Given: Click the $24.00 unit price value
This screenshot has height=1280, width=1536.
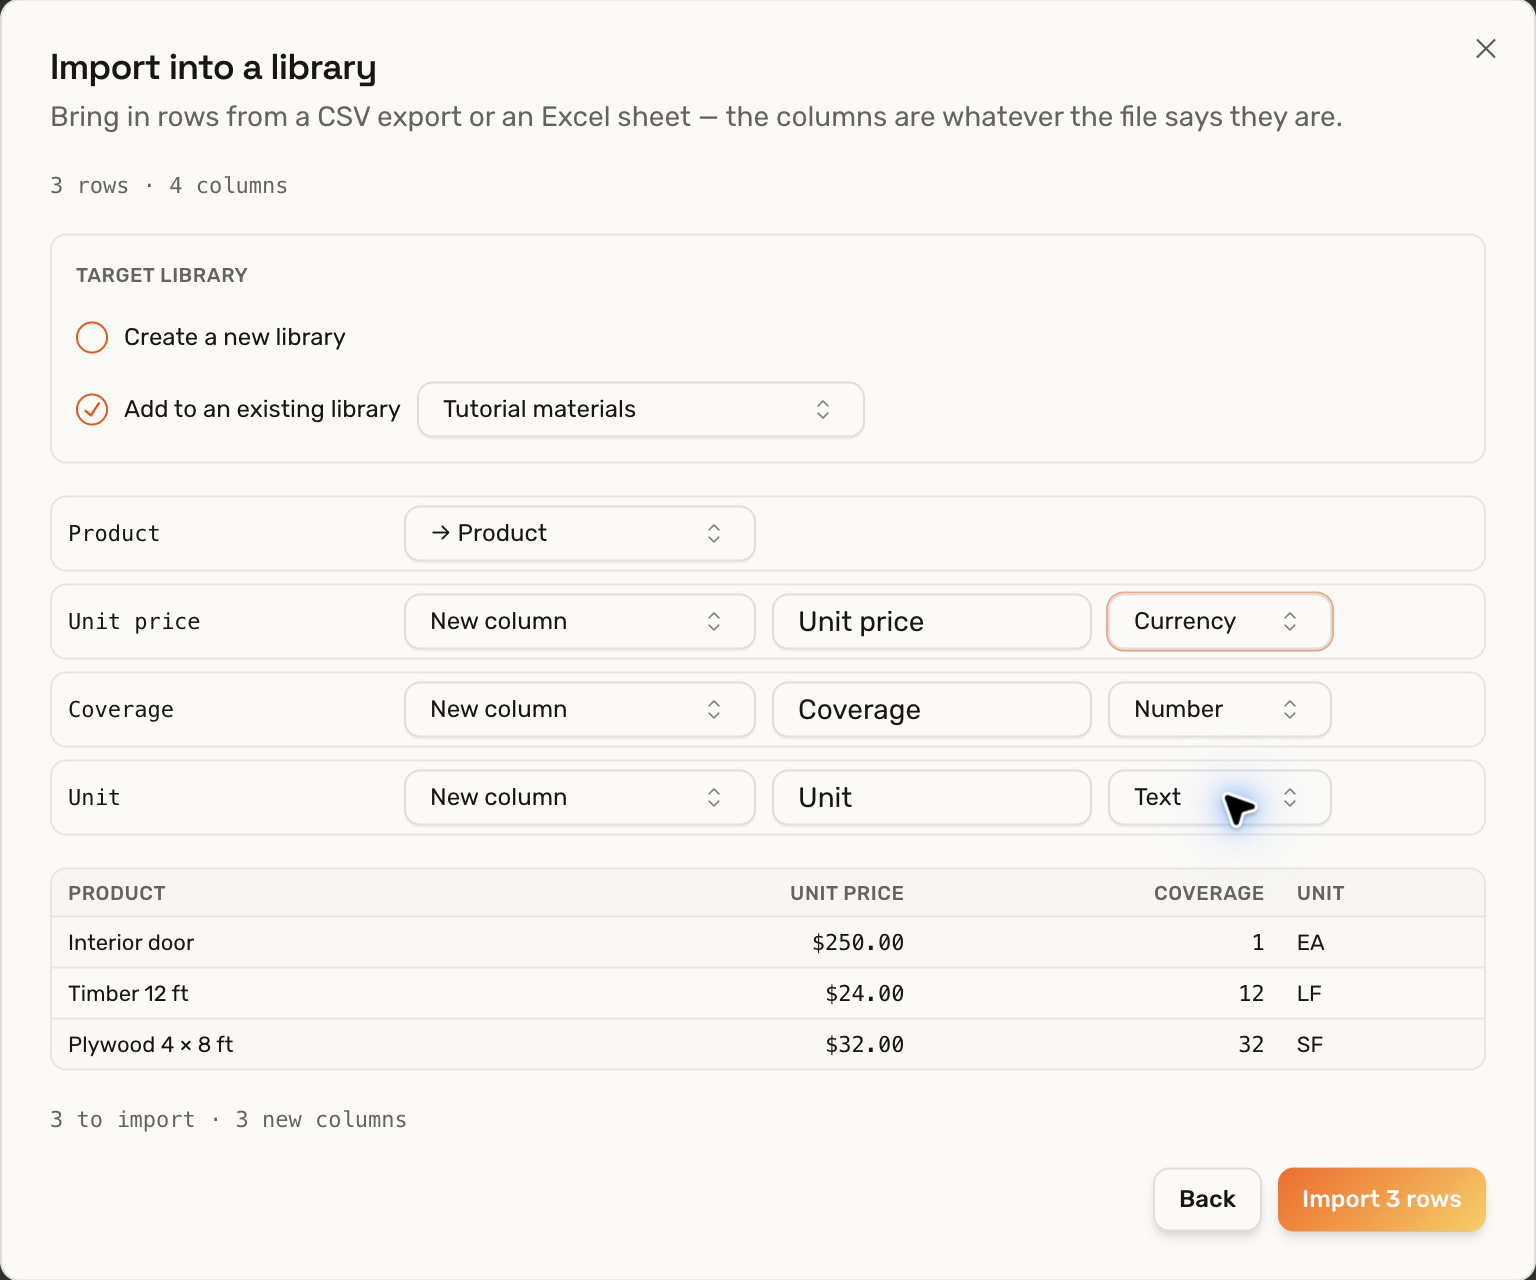Looking at the screenshot, I should (864, 993).
